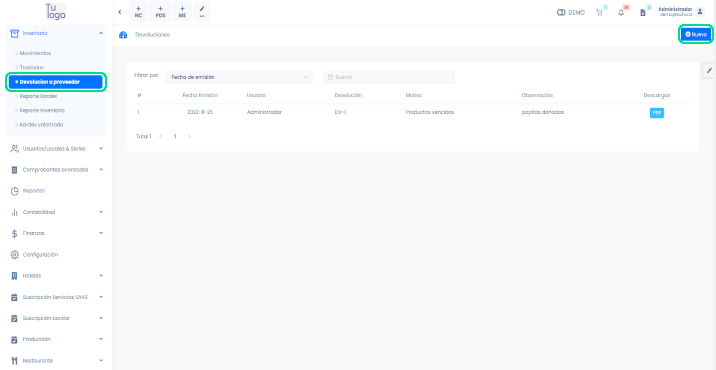Click the dashboard gauge icon beside Devoluciones
The width and height of the screenshot is (716, 370).
point(123,35)
